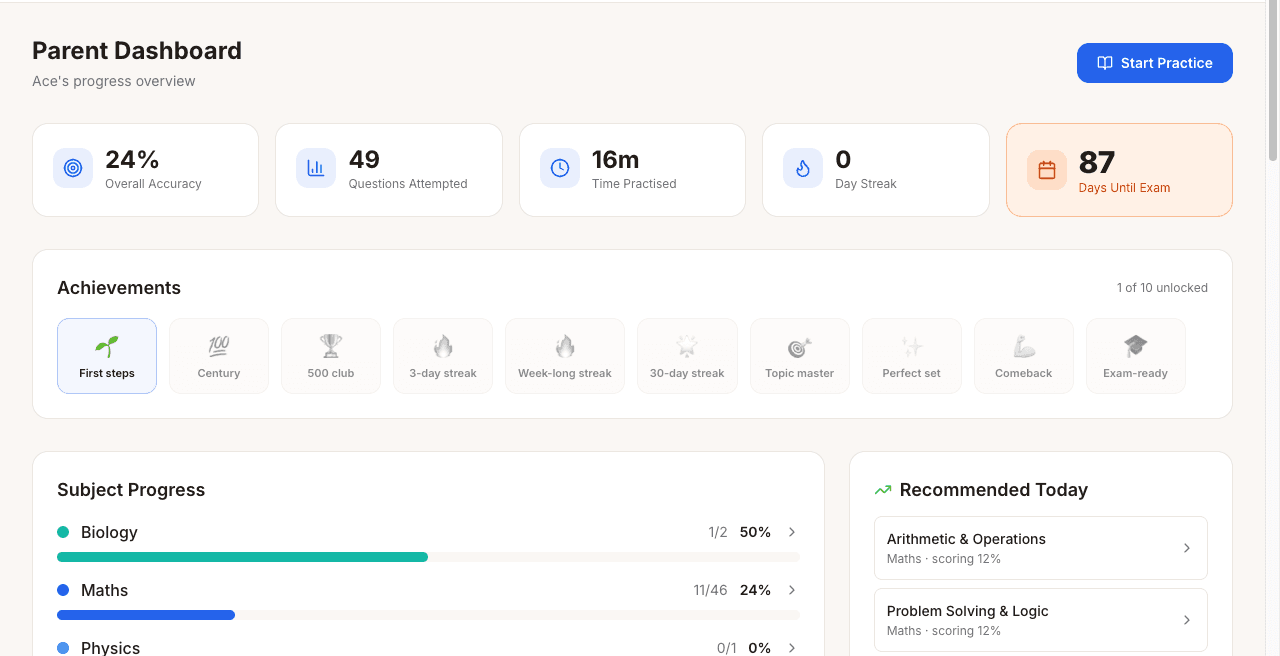Screen dimensions: 1280x656
Task: Expand the Physics subject row chevron
Action: coord(792,648)
